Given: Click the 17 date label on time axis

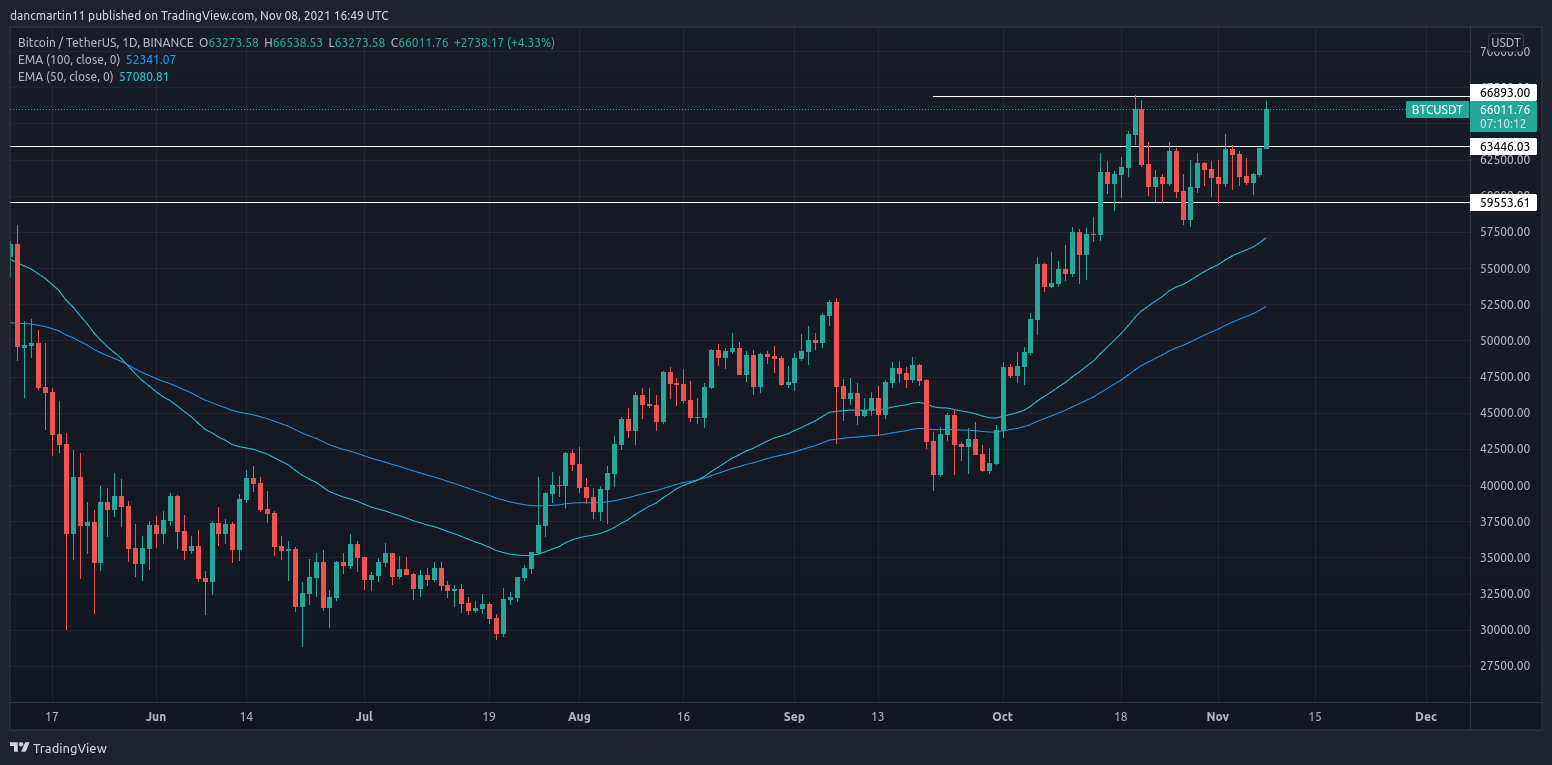Looking at the screenshot, I should pyautogui.click(x=53, y=717).
